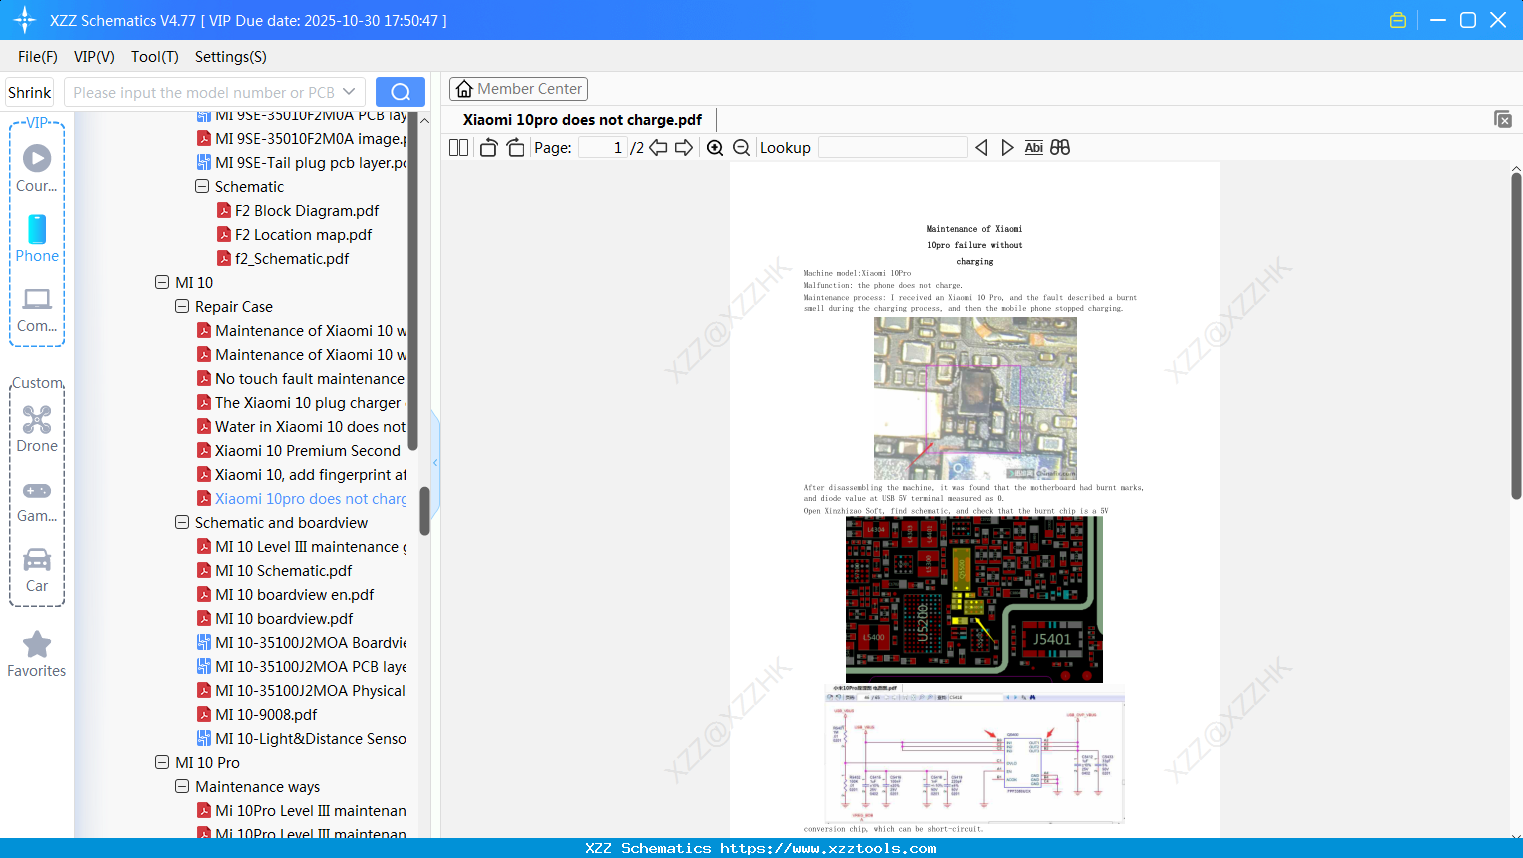This screenshot has height=858, width=1523.
Task: Open MI 10-9008.pdf file
Action: [257, 715]
